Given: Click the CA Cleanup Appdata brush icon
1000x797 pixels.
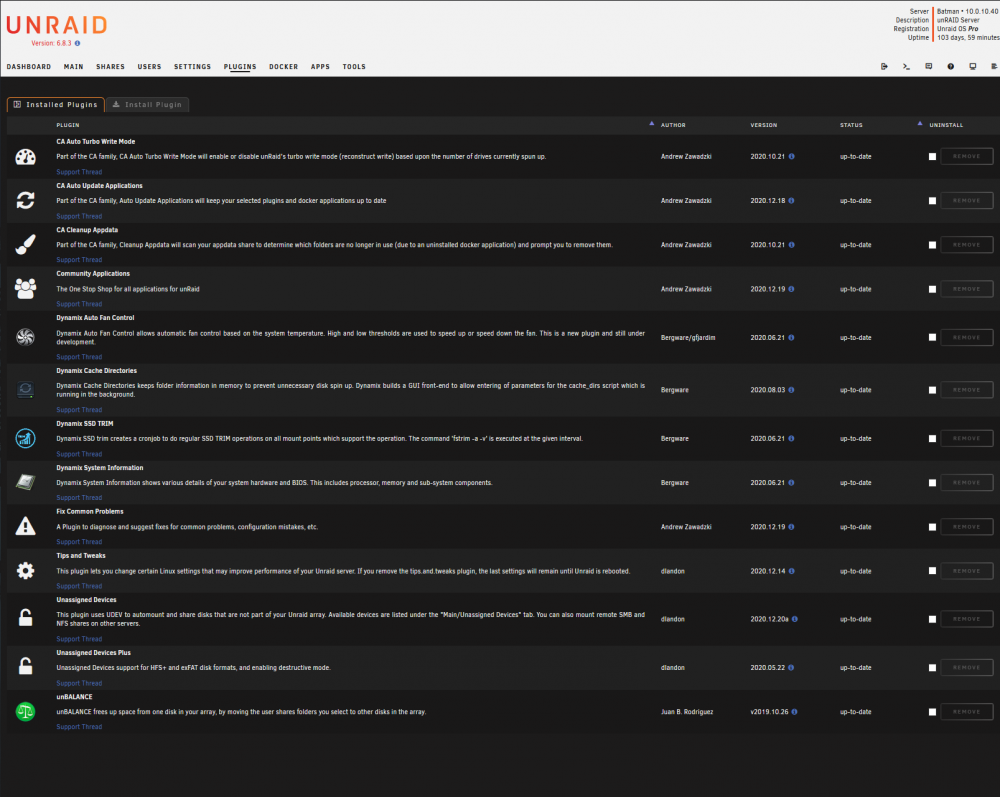Looking at the screenshot, I should pyautogui.click(x=26, y=245).
